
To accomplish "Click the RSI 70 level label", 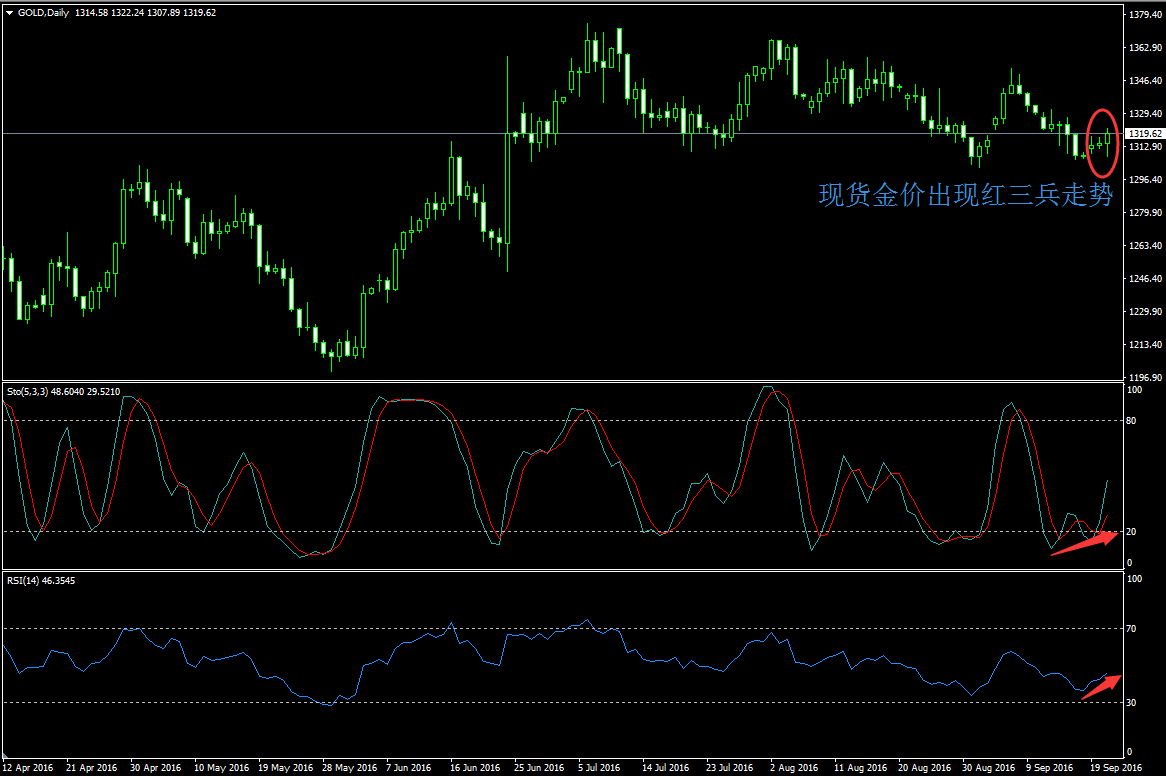I will coord(1131,629).
